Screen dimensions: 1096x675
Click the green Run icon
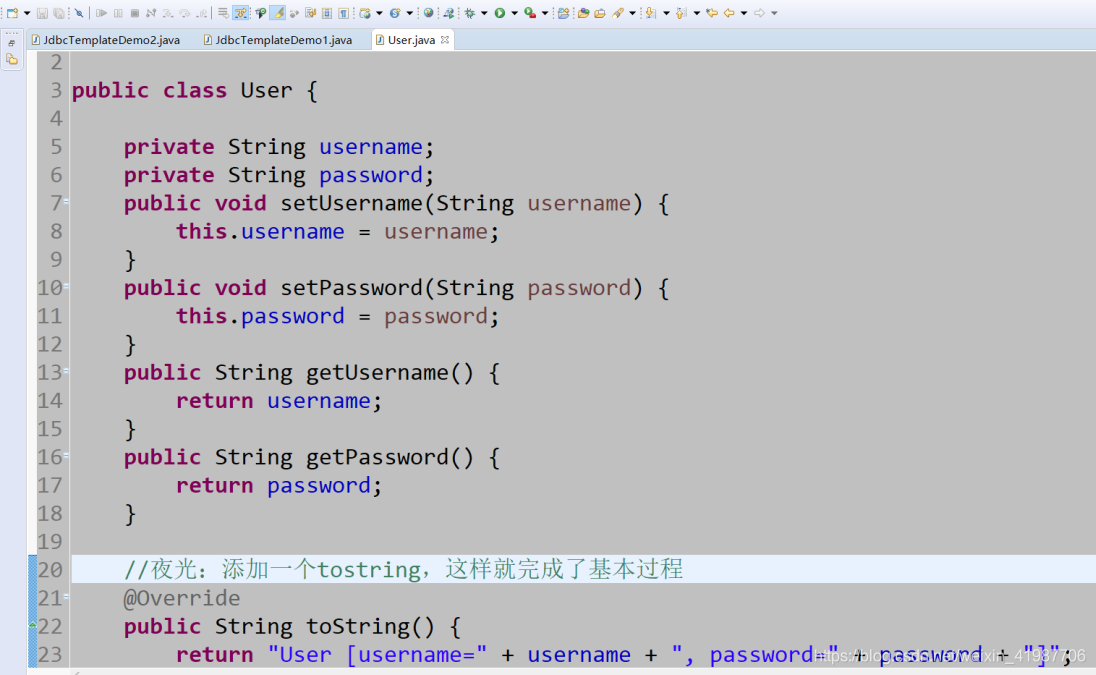[x=500, y=13]
